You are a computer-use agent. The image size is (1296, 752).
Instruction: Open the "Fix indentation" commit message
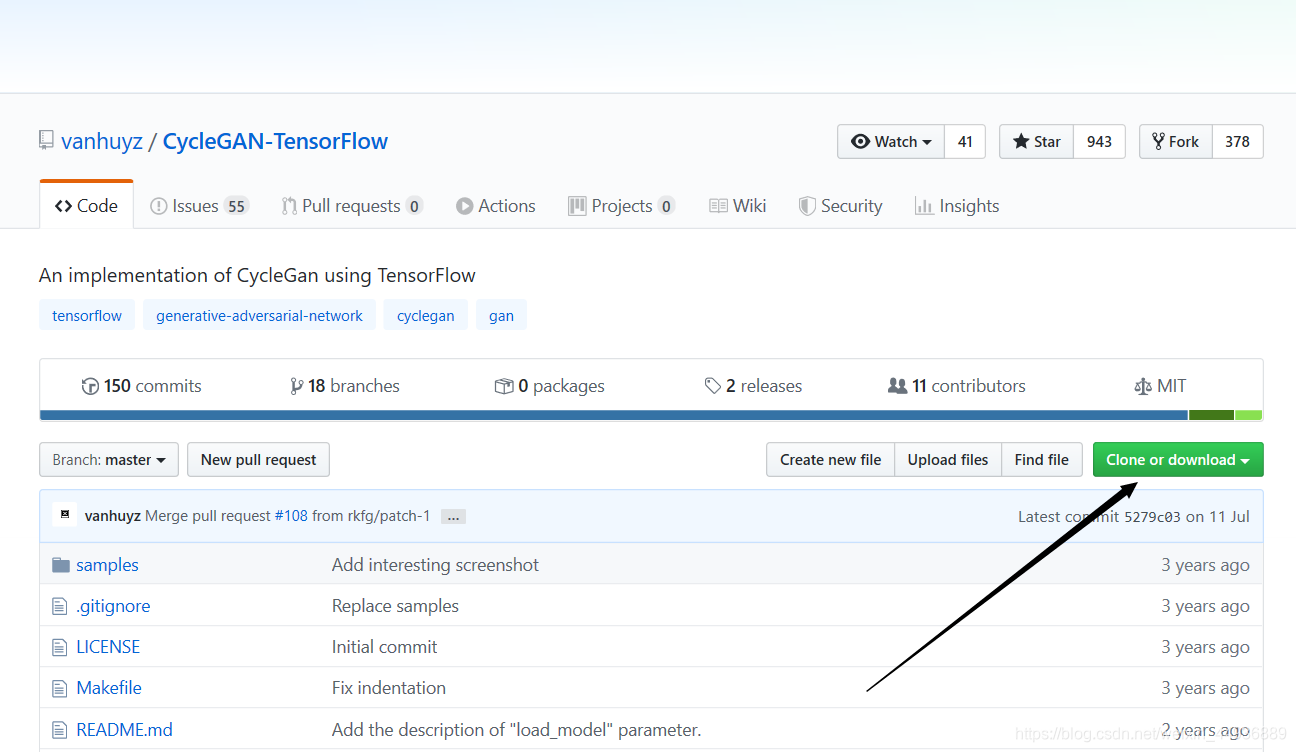pyautogui.click(x=389, y=688)
